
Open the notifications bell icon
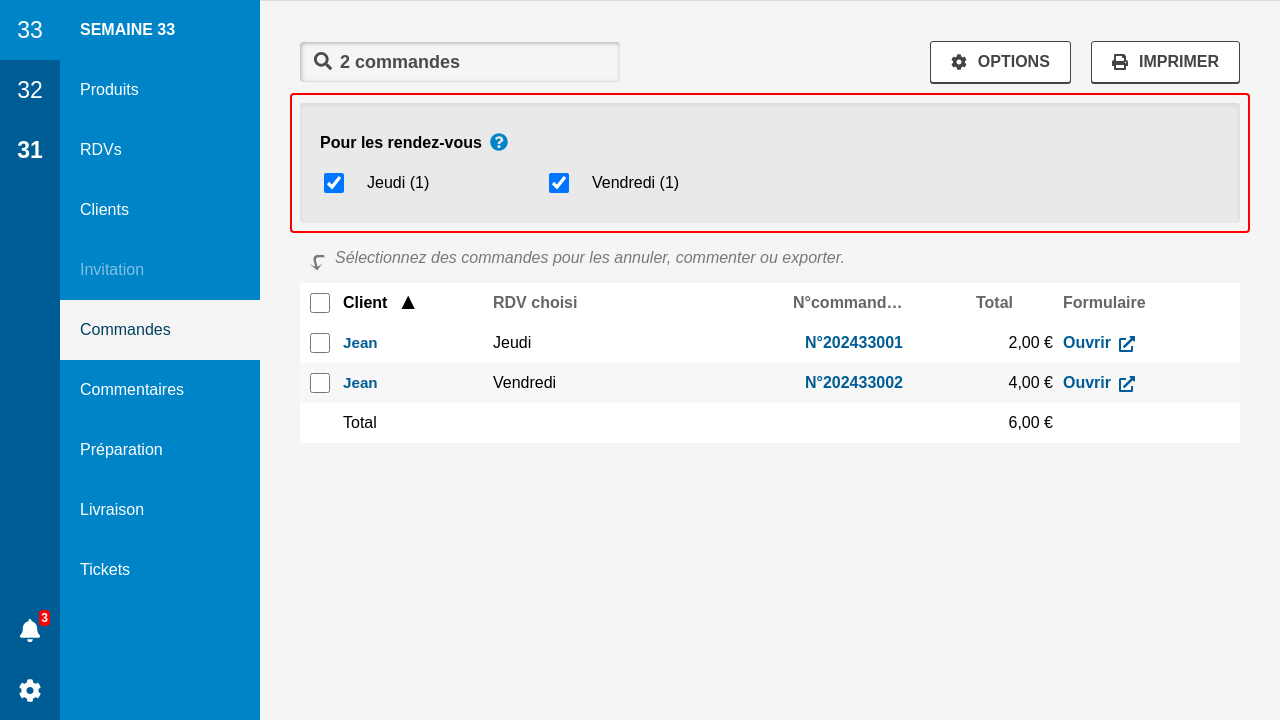pos(30,630)
